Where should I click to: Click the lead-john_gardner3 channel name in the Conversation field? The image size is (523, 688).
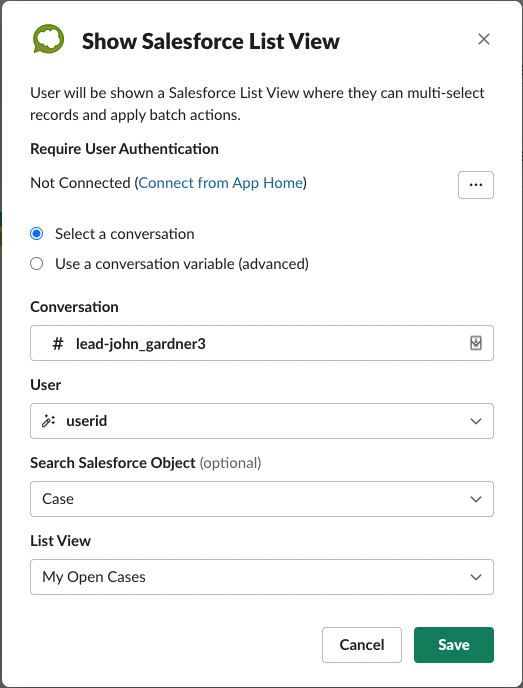(140, 344)
